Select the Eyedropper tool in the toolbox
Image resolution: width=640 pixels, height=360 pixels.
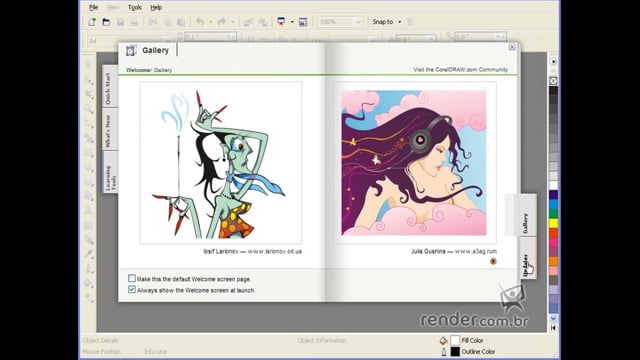(89, 254)
